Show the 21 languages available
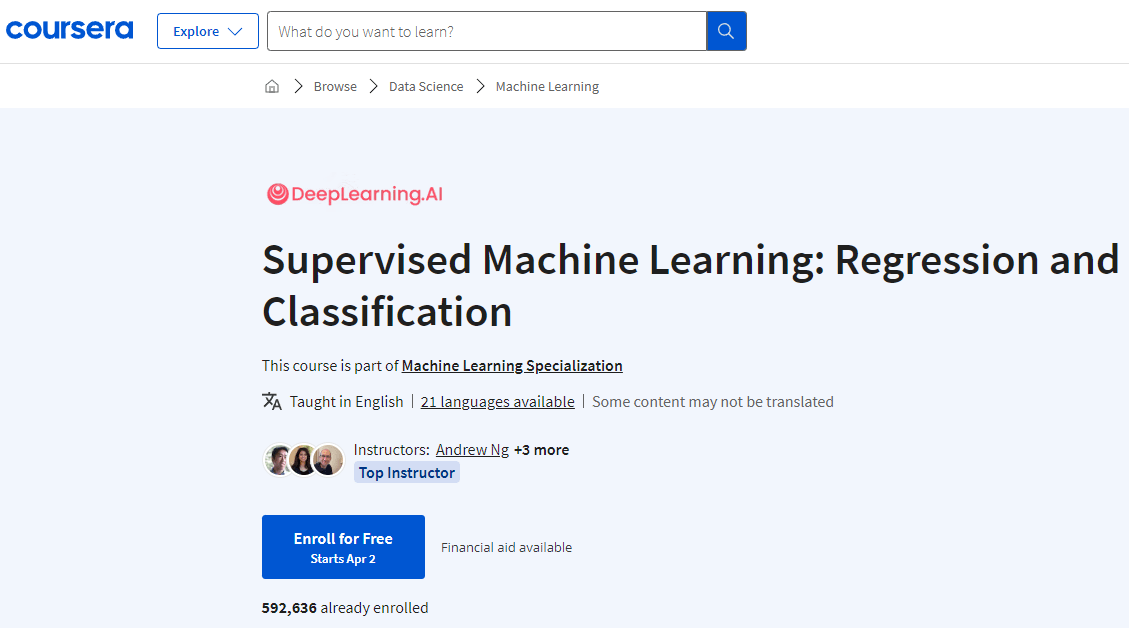The width and height of the screenshot is (1129, 628). [498, 402]
